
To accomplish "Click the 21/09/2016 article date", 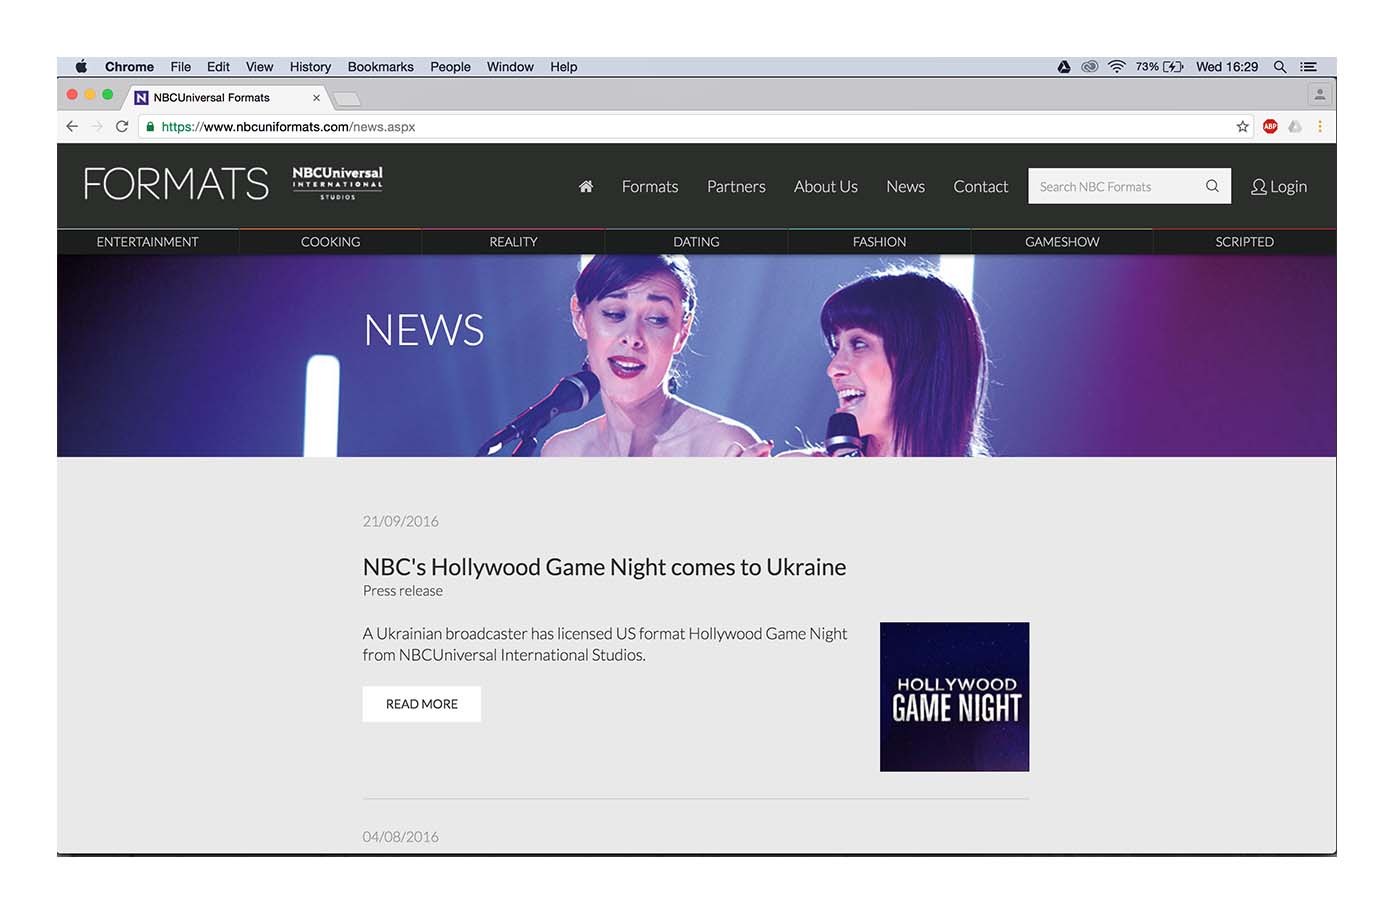I will 400,521.
